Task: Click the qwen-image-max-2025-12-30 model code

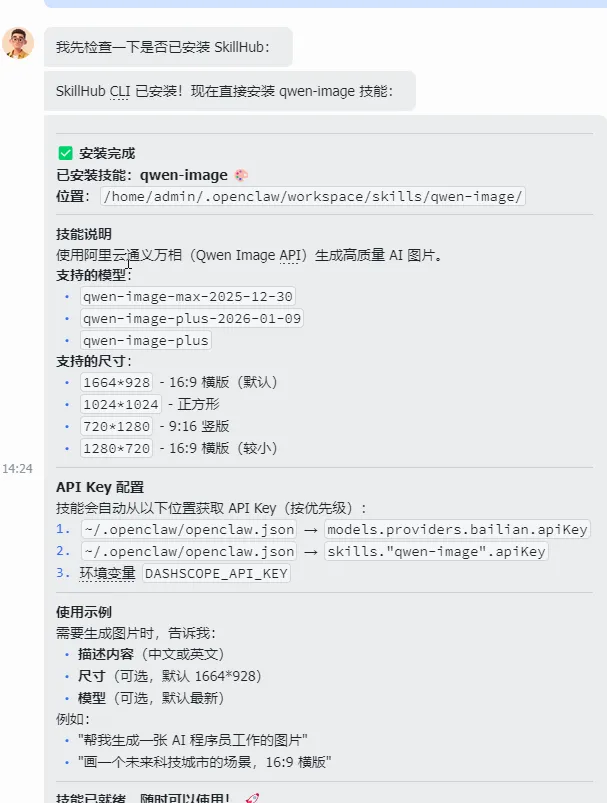Action: point(188,297)
